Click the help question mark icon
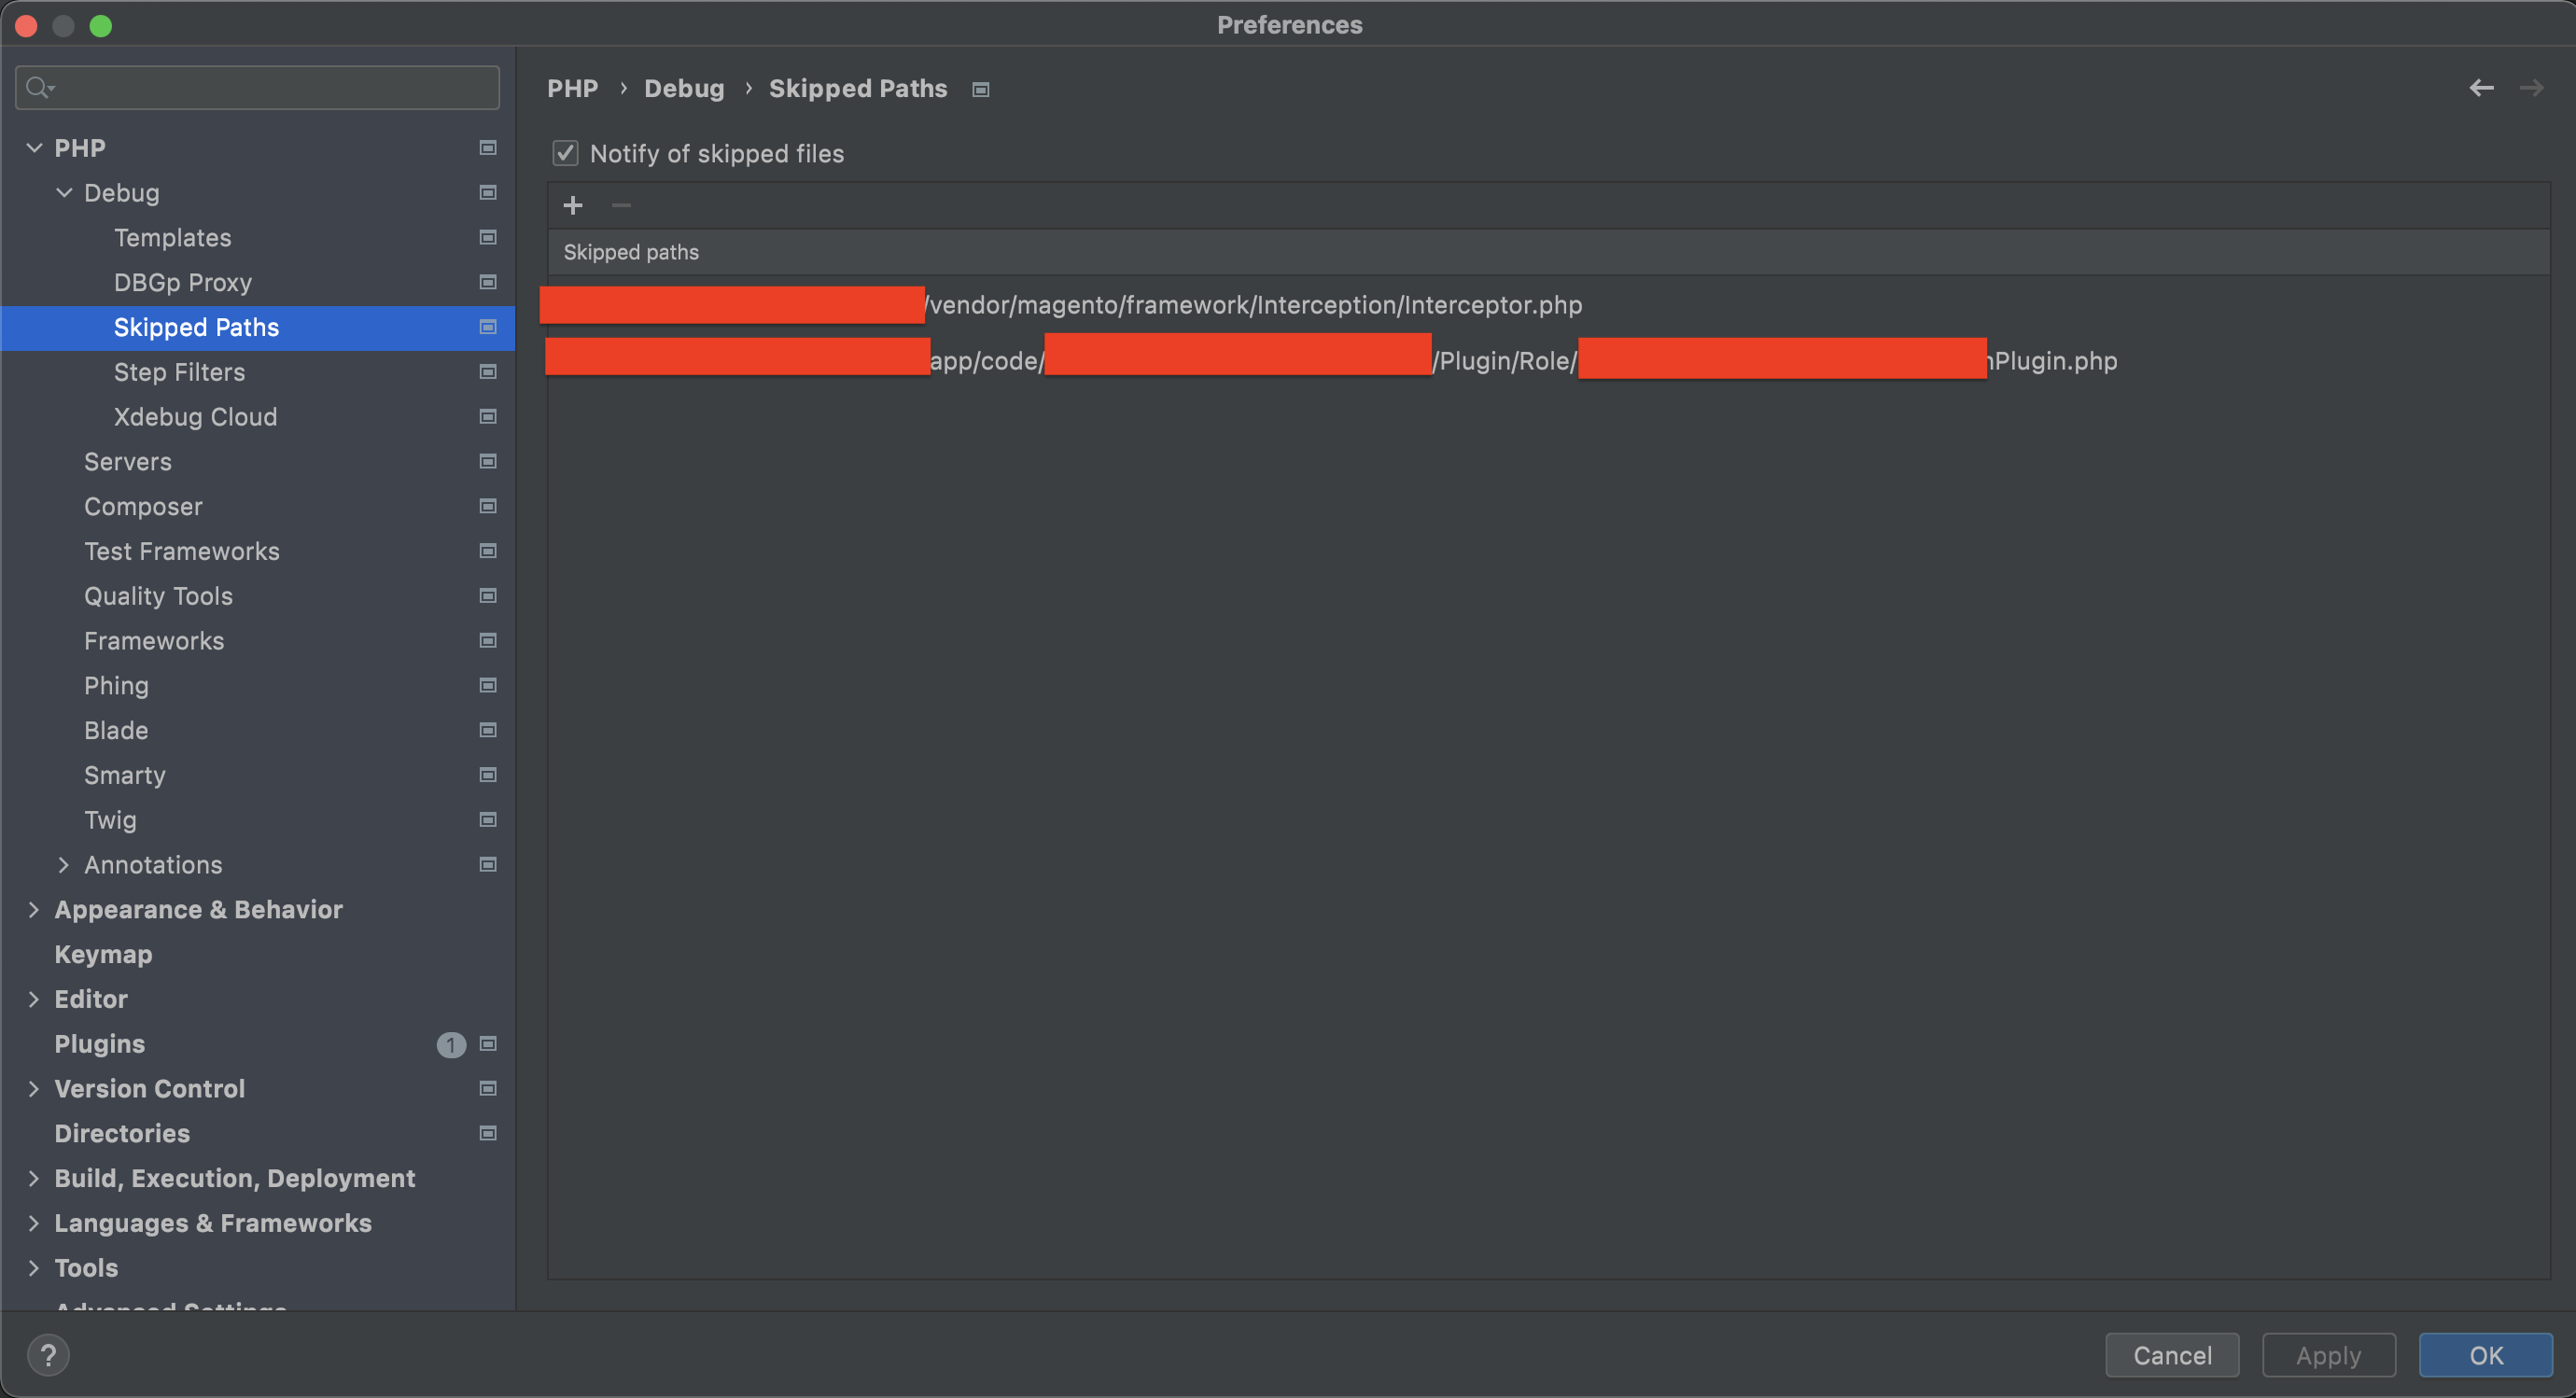 [48, 1355]
